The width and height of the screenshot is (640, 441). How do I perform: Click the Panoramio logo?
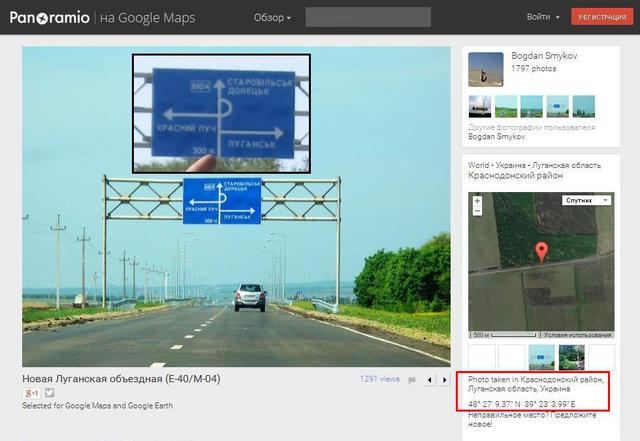coord(50,18)
